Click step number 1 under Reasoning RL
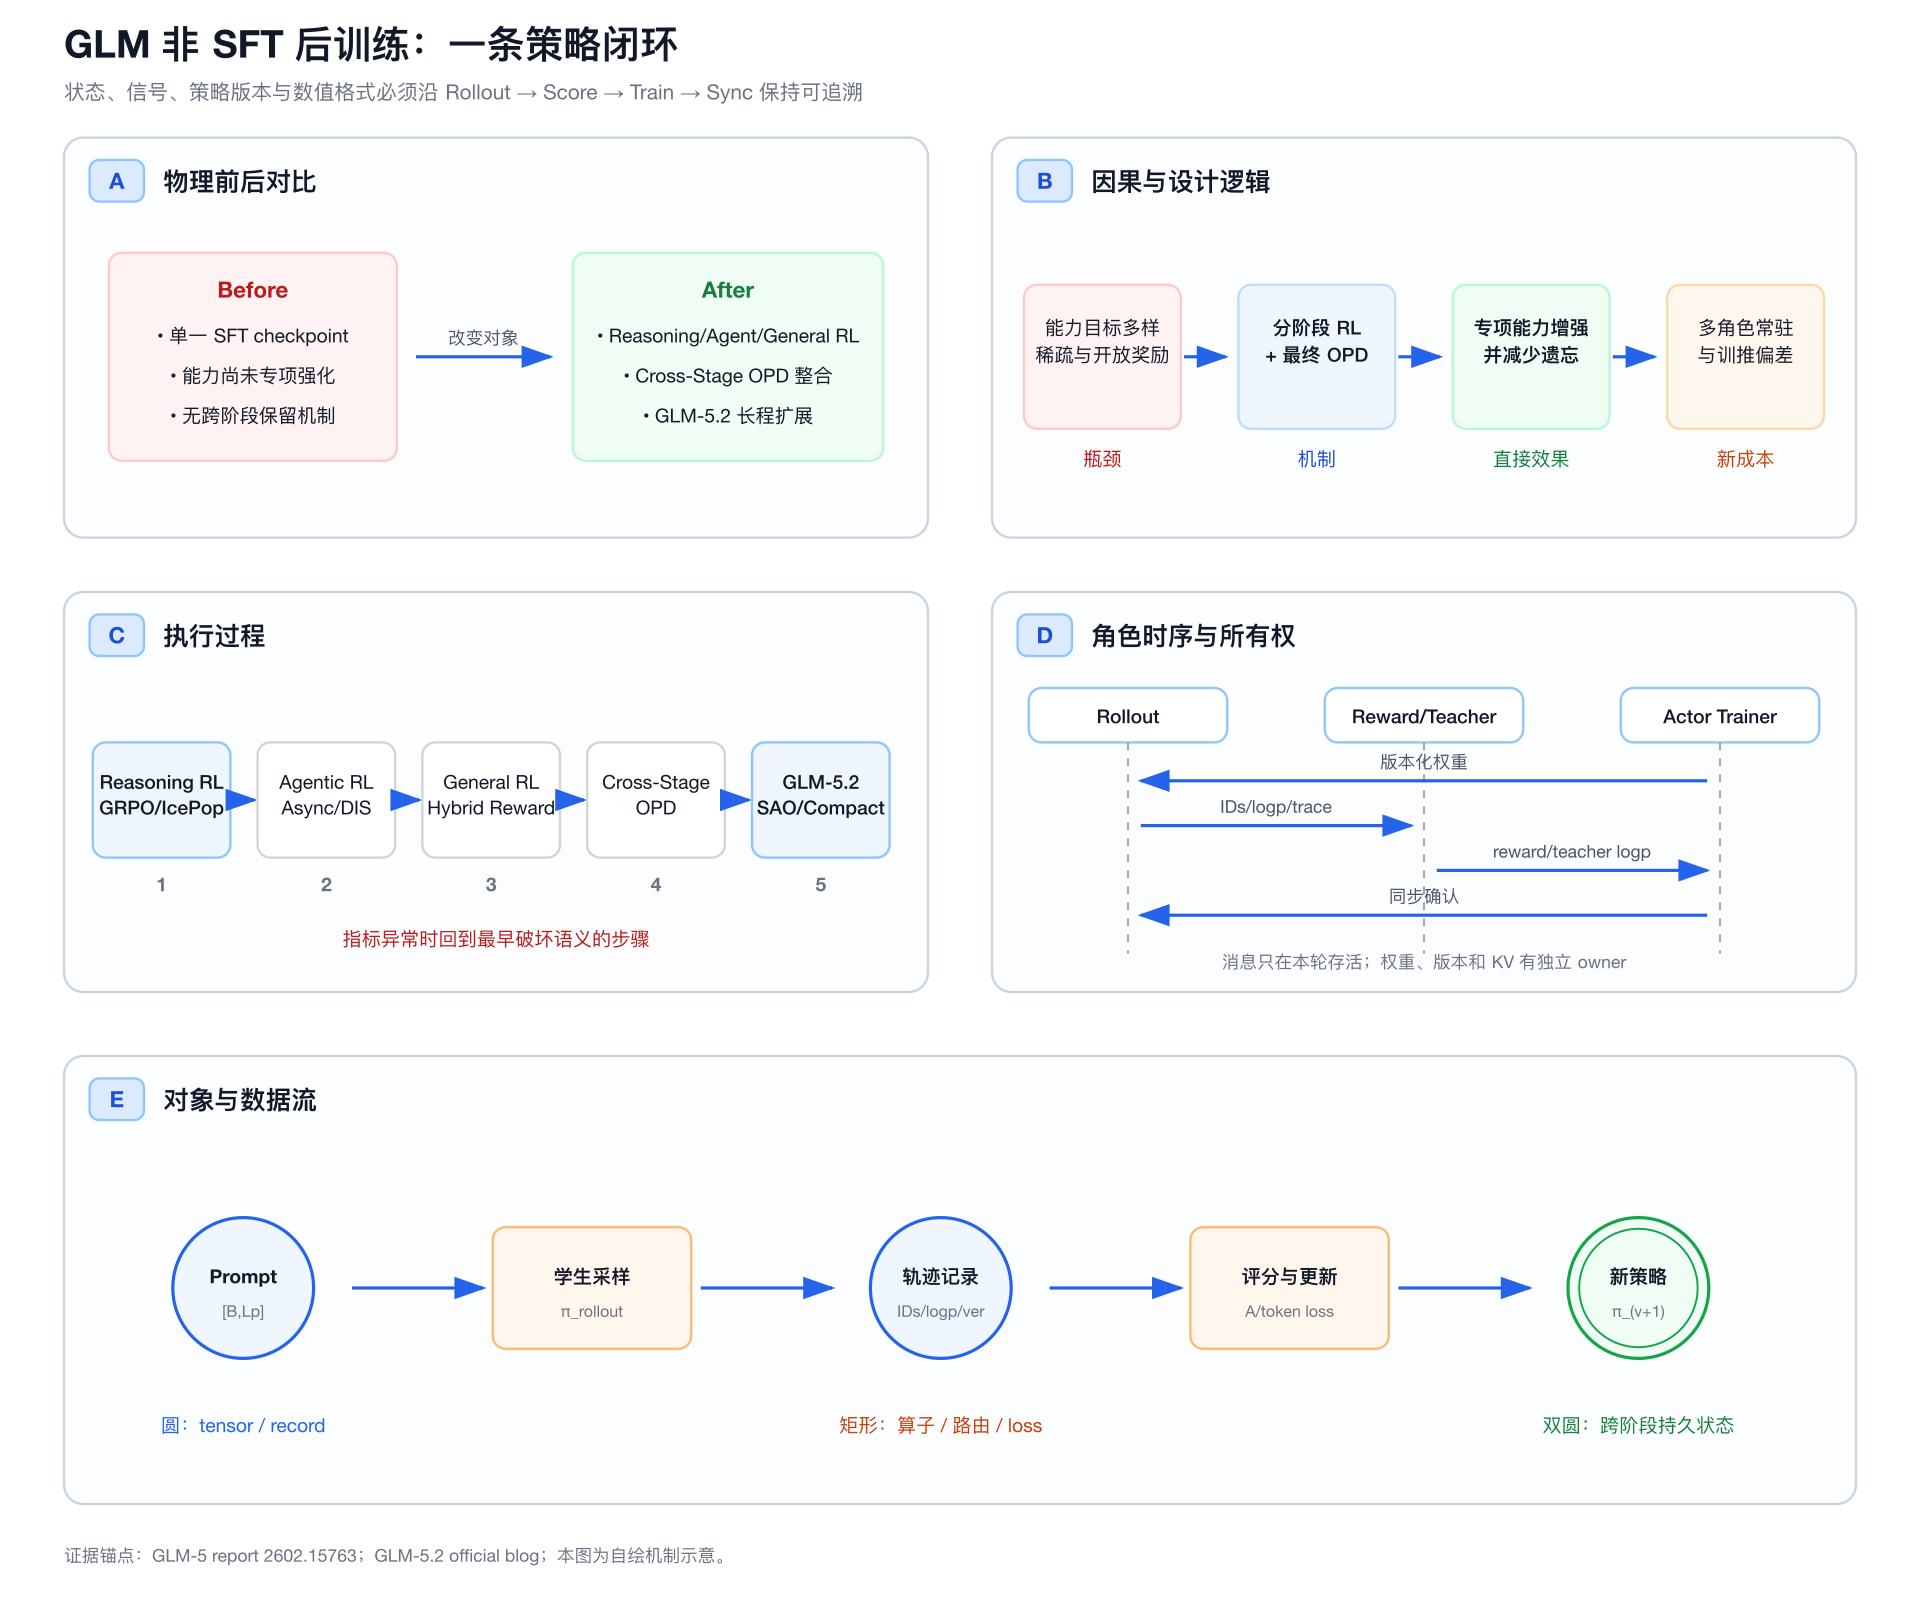The image size is (1920, 1600). click(161, 885)
